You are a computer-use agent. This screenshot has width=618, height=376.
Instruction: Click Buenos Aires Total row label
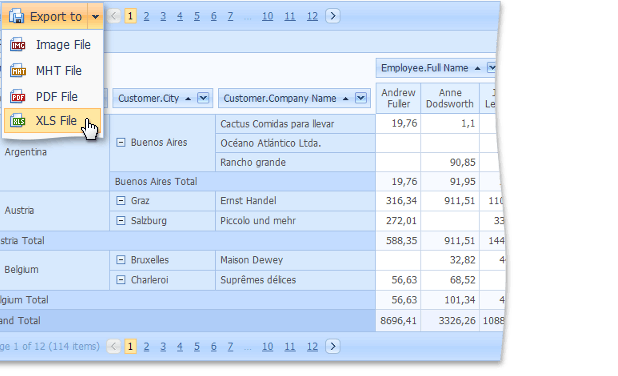pos(156,182)
